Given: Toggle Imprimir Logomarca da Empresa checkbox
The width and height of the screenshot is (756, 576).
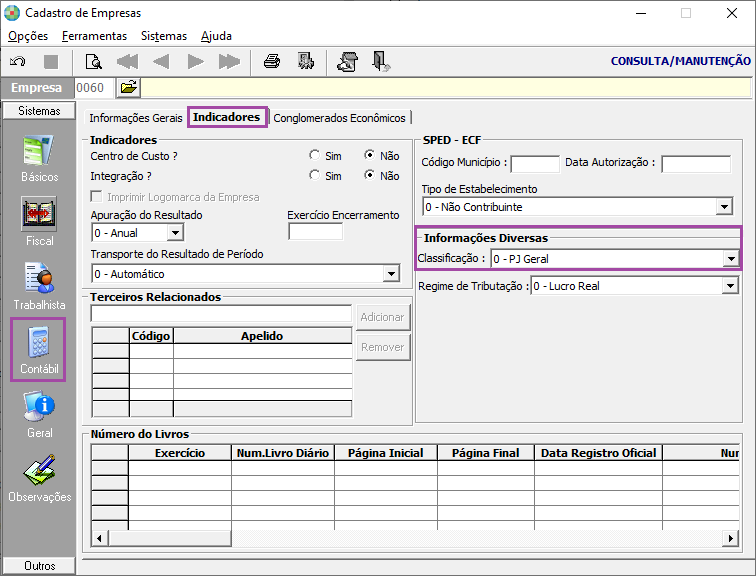Looking at the screenshot, I should [96, 197].
